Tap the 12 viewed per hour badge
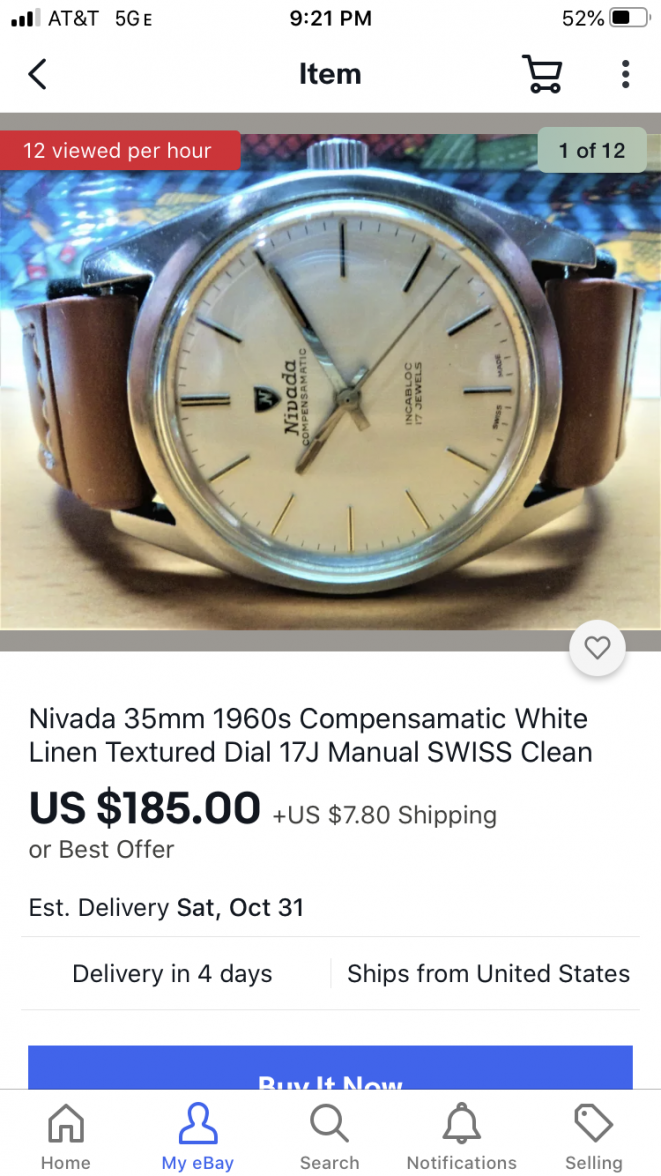This screenshot has height=1176, width=661. click(119, 150)
